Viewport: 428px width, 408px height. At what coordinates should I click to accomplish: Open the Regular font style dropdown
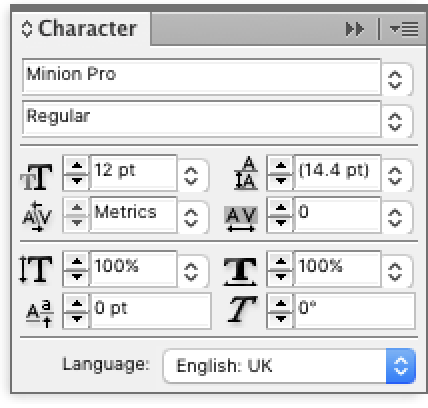(395, 121)
